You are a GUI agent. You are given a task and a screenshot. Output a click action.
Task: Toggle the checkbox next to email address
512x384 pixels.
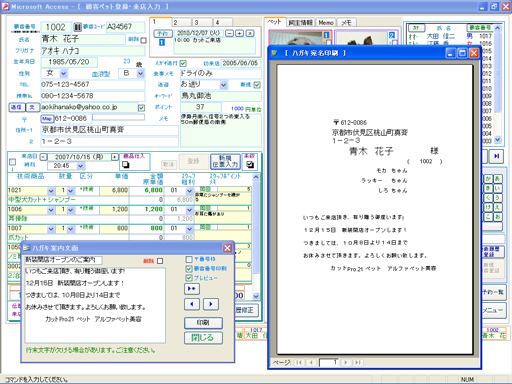click(x=141, y=108)
